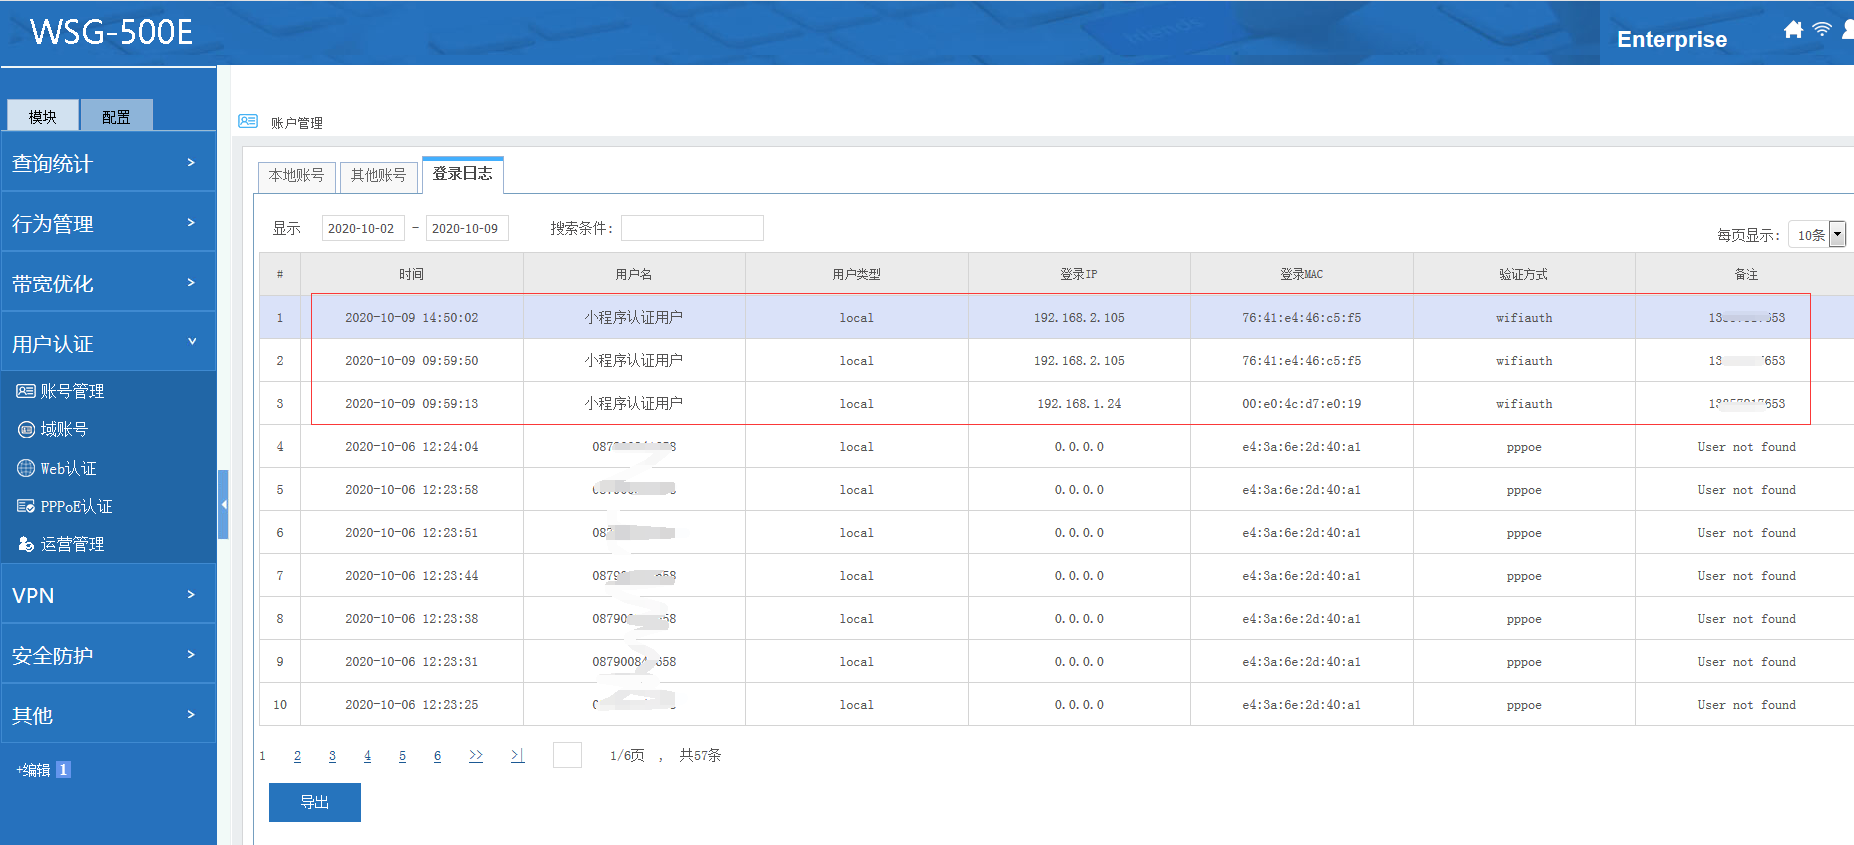1854x845 pixels.
Task: Open Web认证 in the sidebar
Action: click(68, 468)
